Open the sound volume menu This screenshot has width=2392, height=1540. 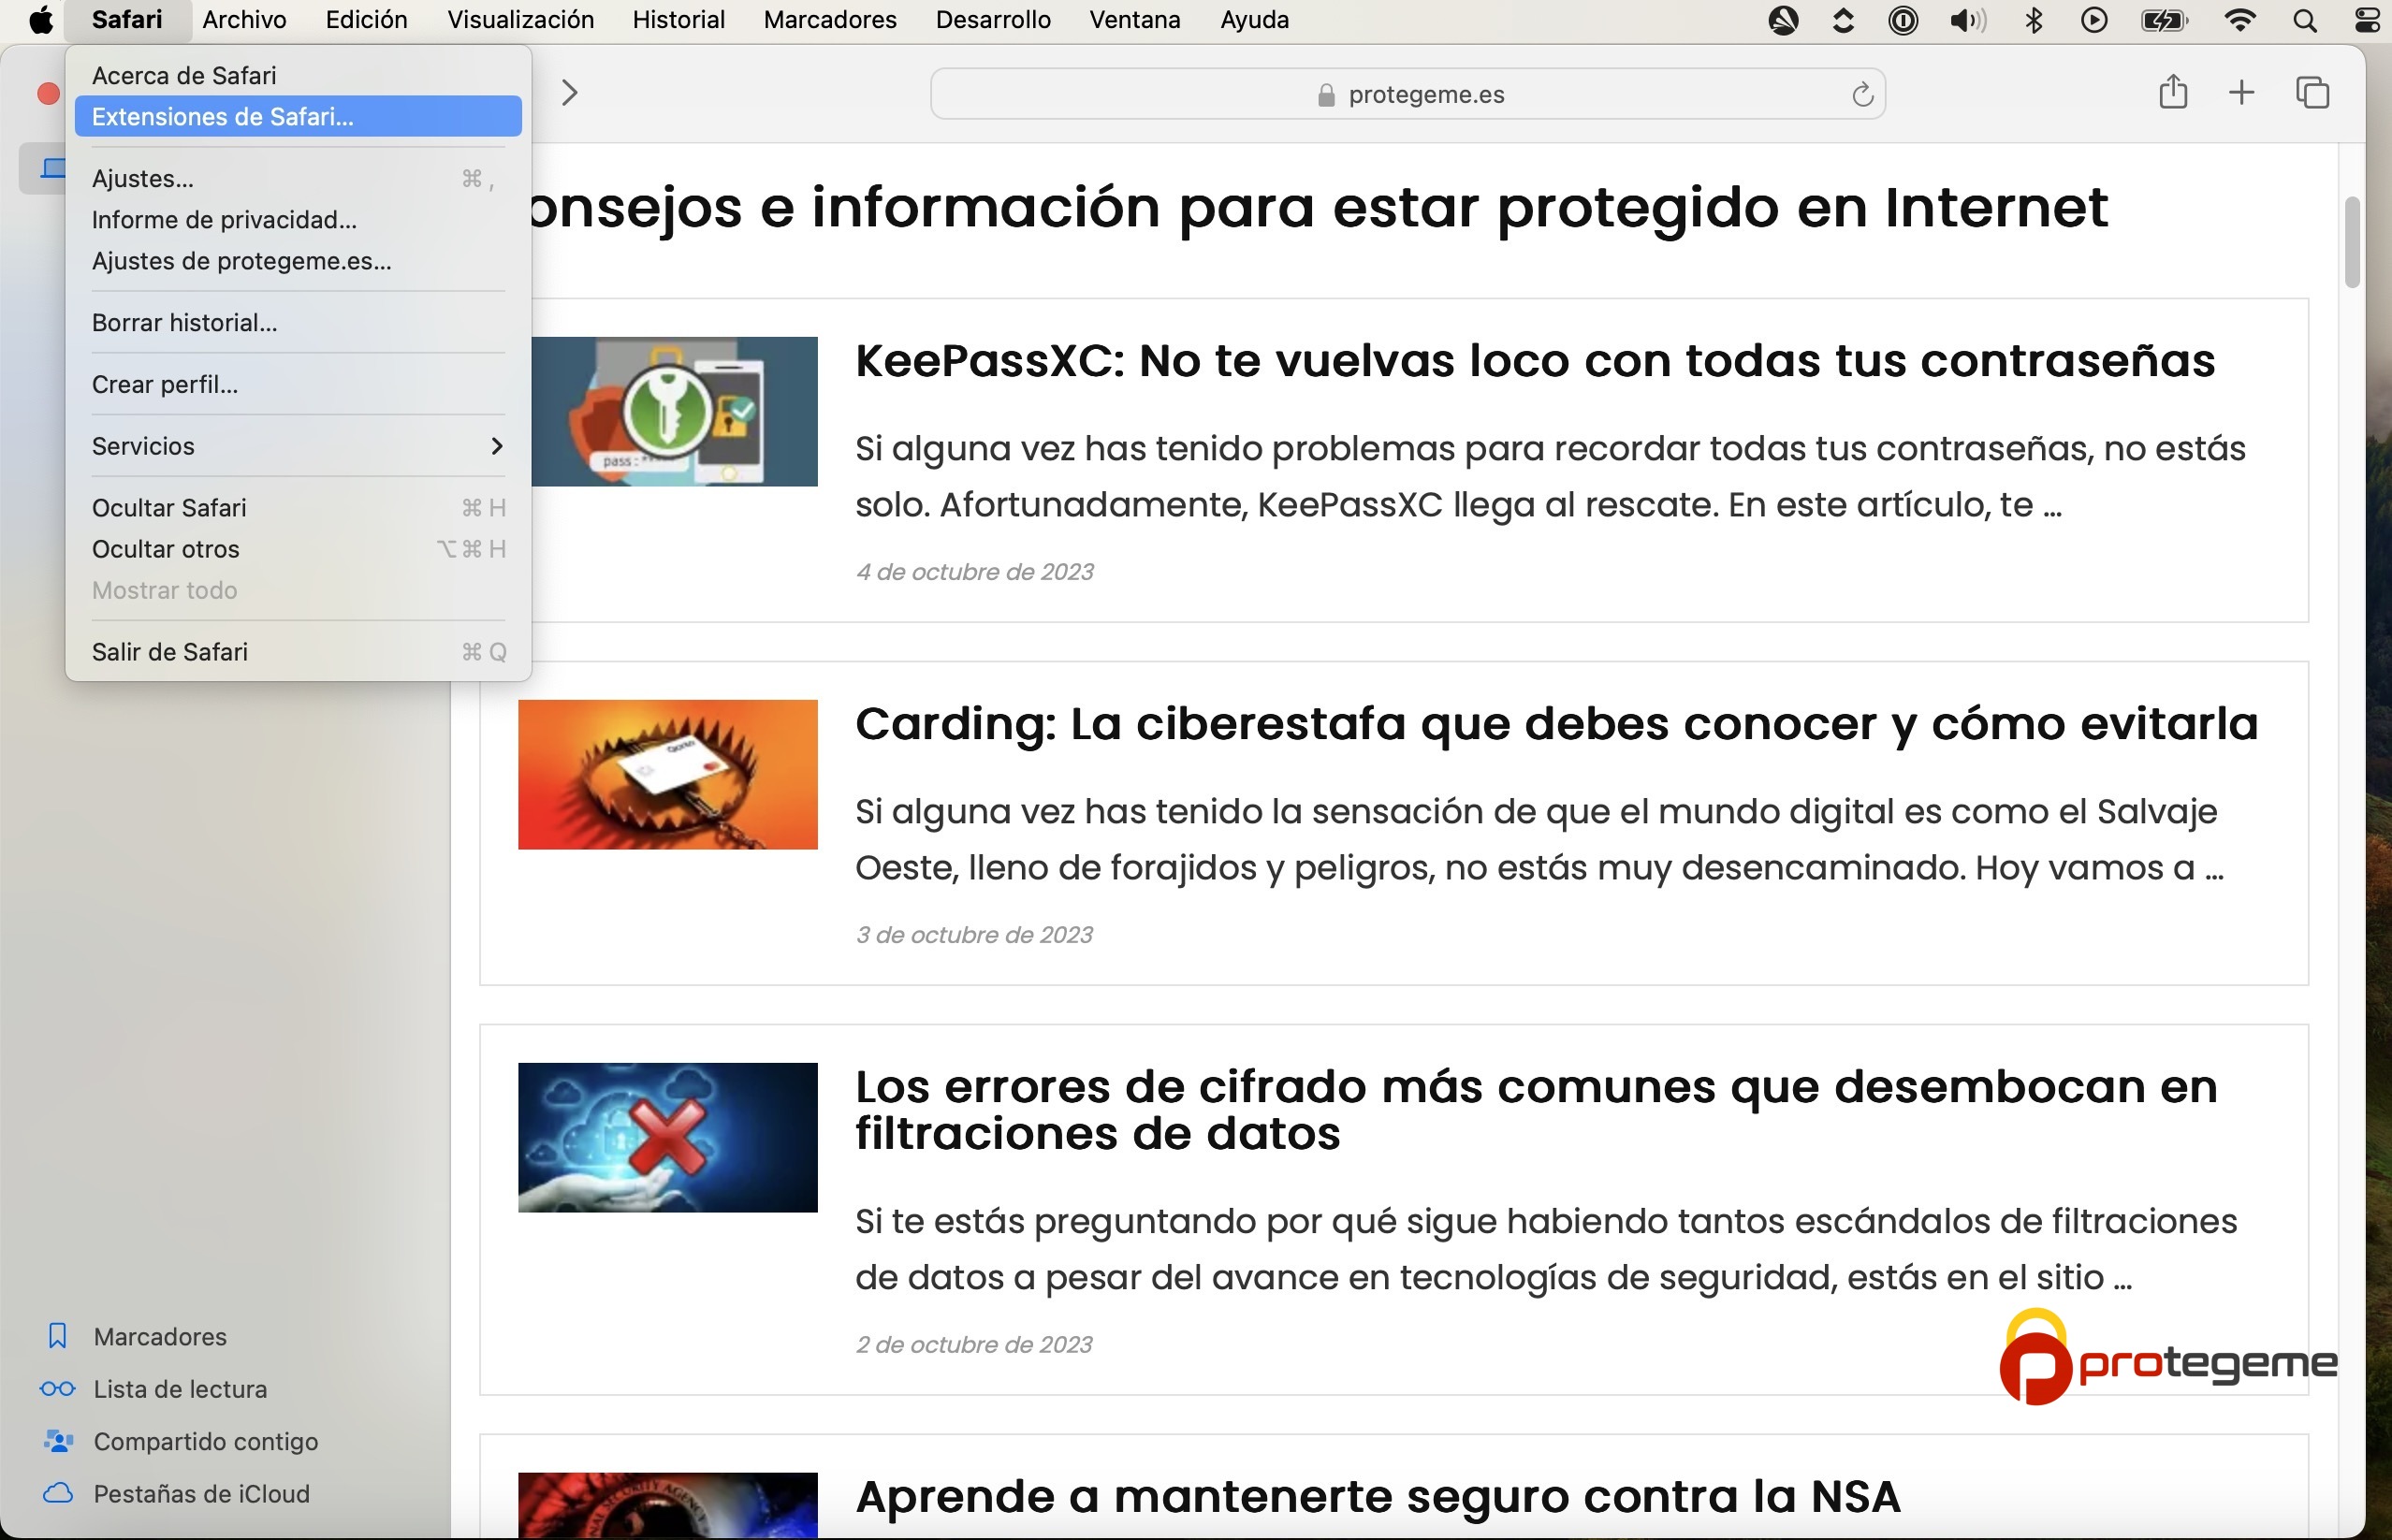(1967, 20)
